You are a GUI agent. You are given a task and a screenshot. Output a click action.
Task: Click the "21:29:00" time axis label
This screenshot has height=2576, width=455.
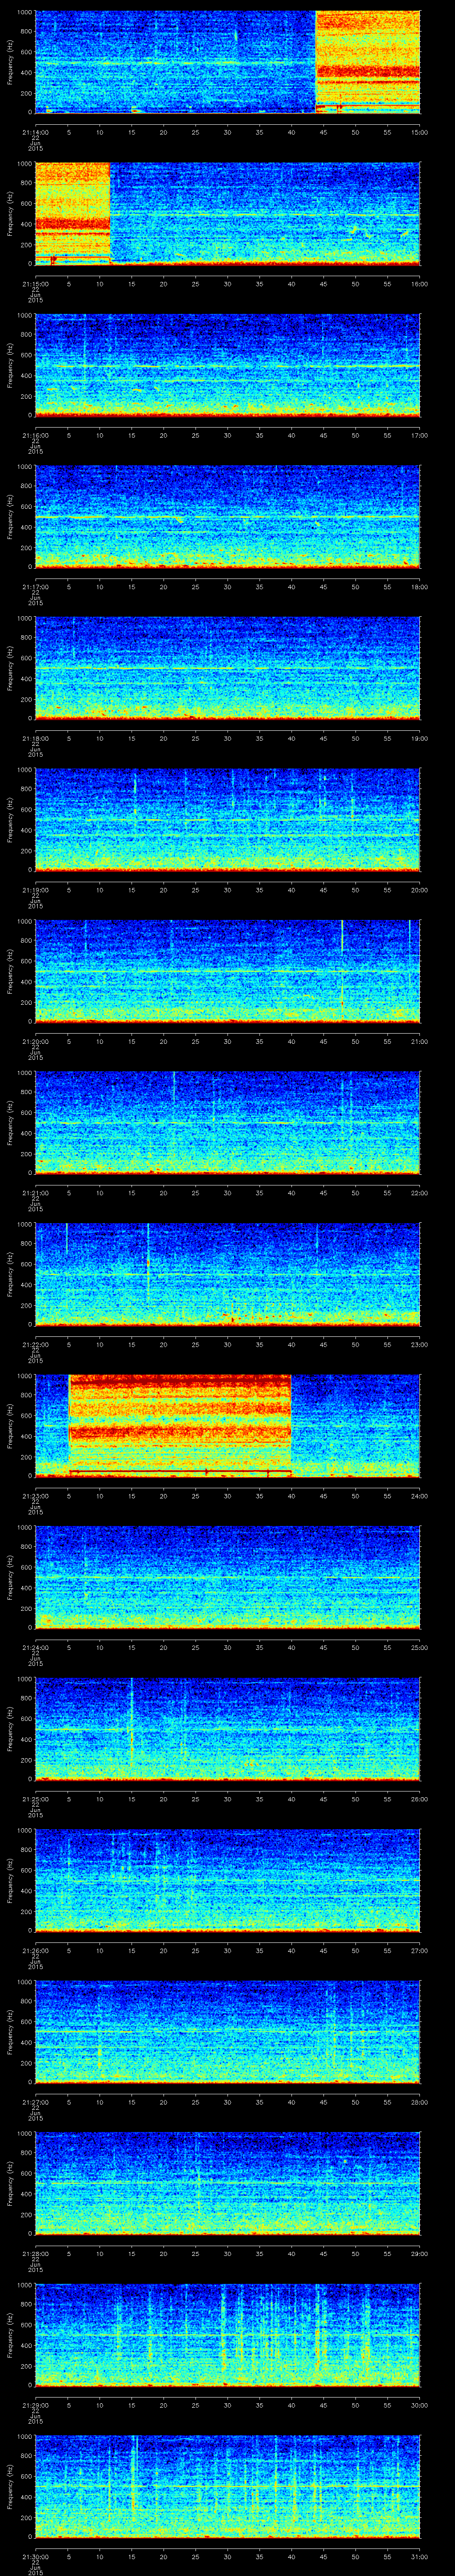pyautogui.click(x=35, y=2405)
